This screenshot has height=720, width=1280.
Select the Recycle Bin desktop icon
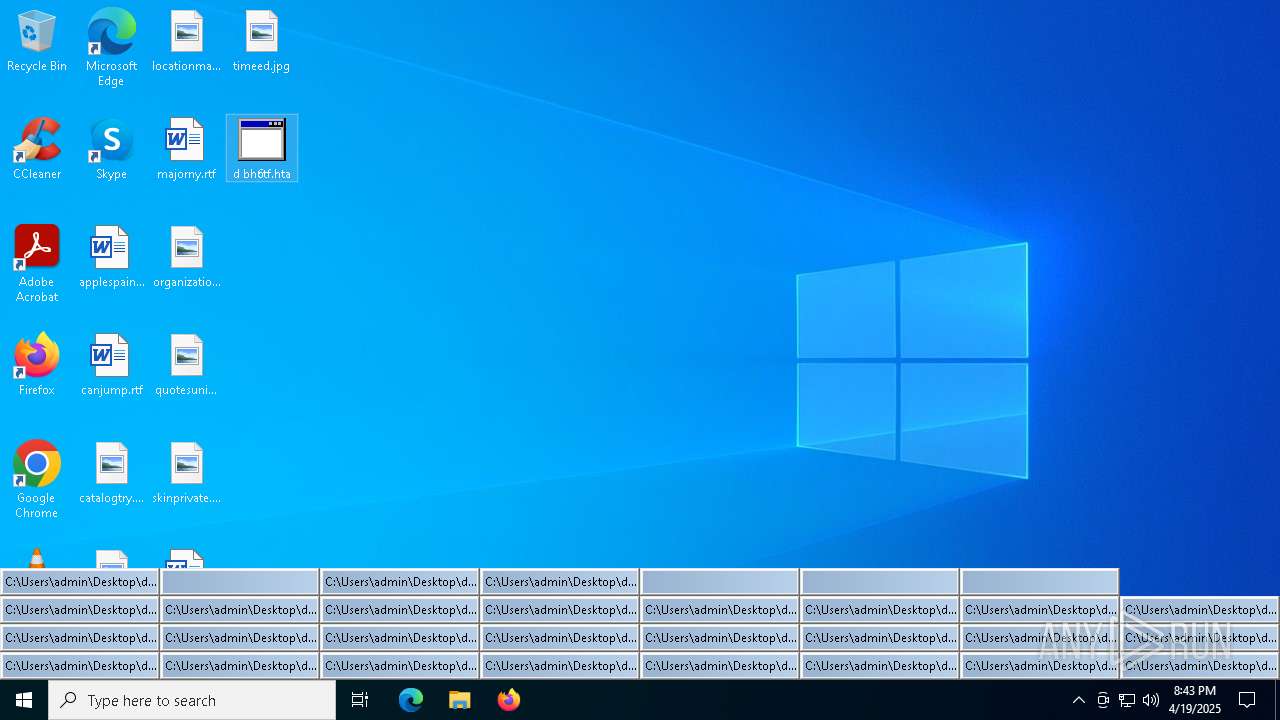[x=37, y=41]
